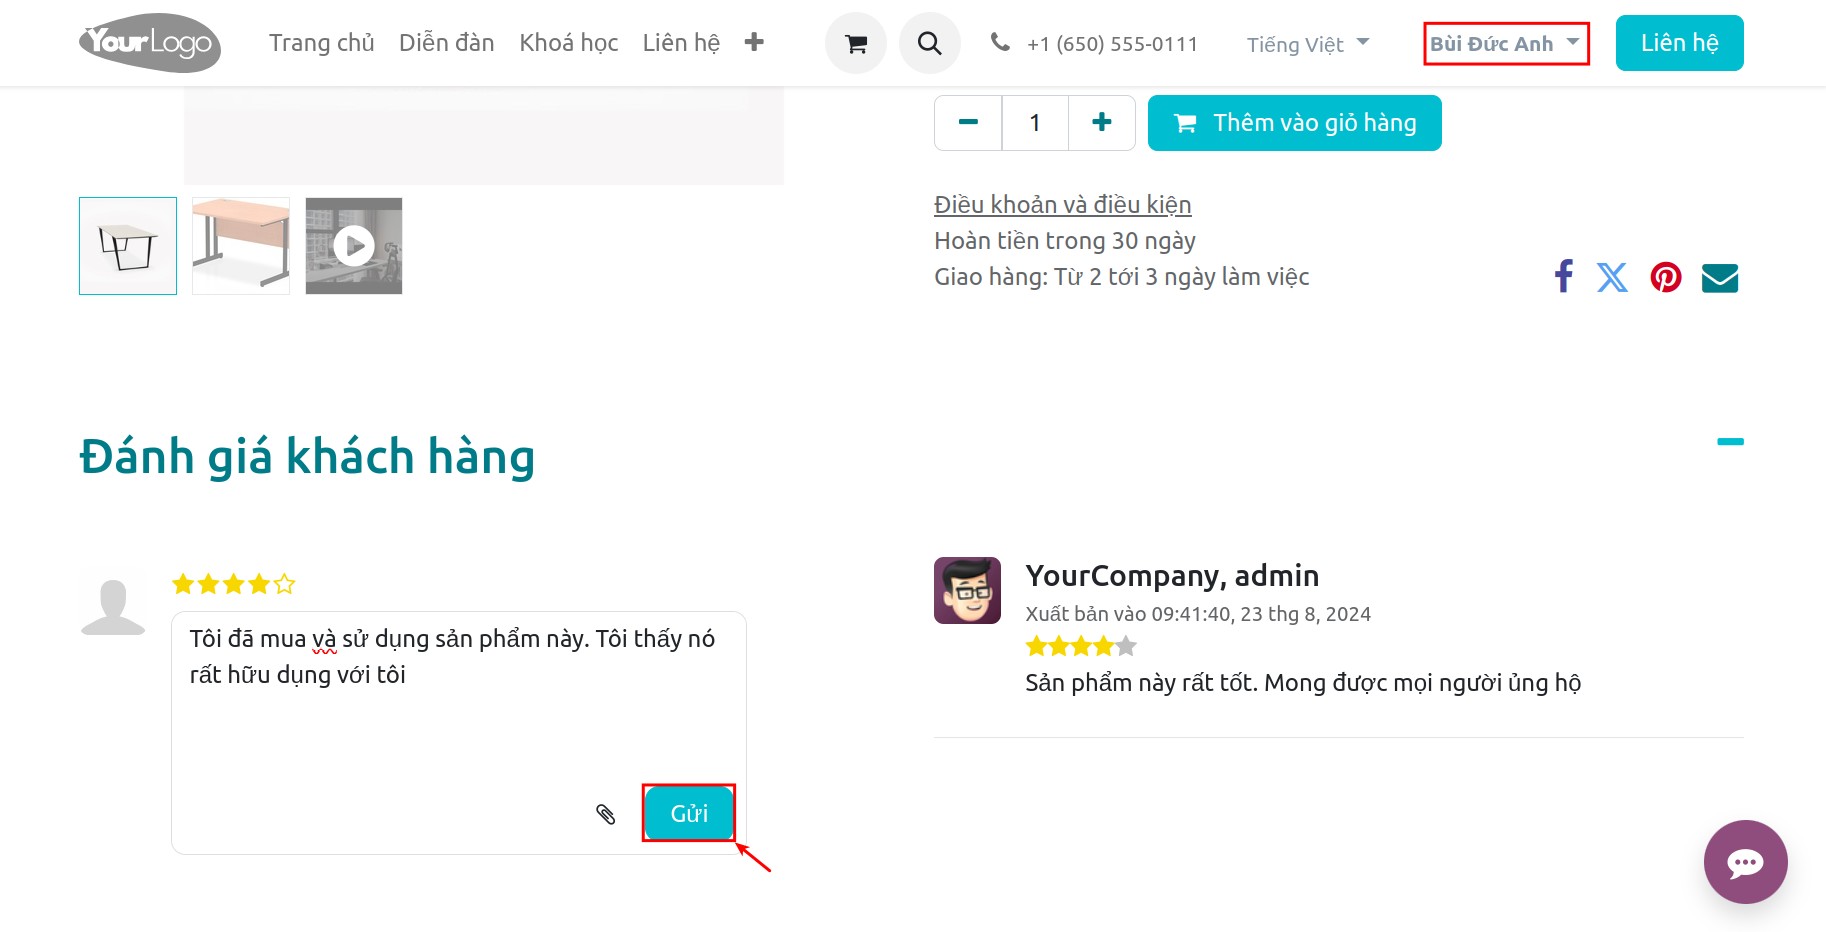This screenshot has width=1826, height=932.
Task: Select the first rating star
Action: [183, 584]
